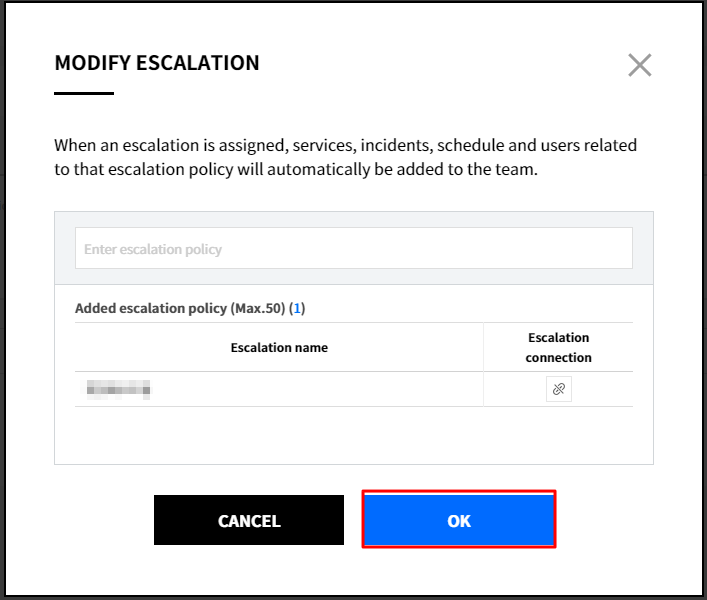
Task: Click the MODIFY ESCALATION title text
Action: [157, 63]
